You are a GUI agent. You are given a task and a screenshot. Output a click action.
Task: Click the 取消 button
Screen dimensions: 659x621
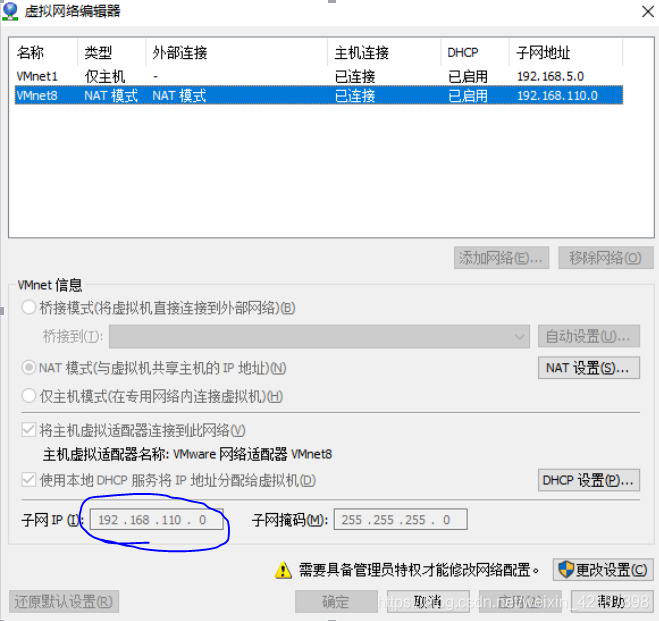coord(428,601)
